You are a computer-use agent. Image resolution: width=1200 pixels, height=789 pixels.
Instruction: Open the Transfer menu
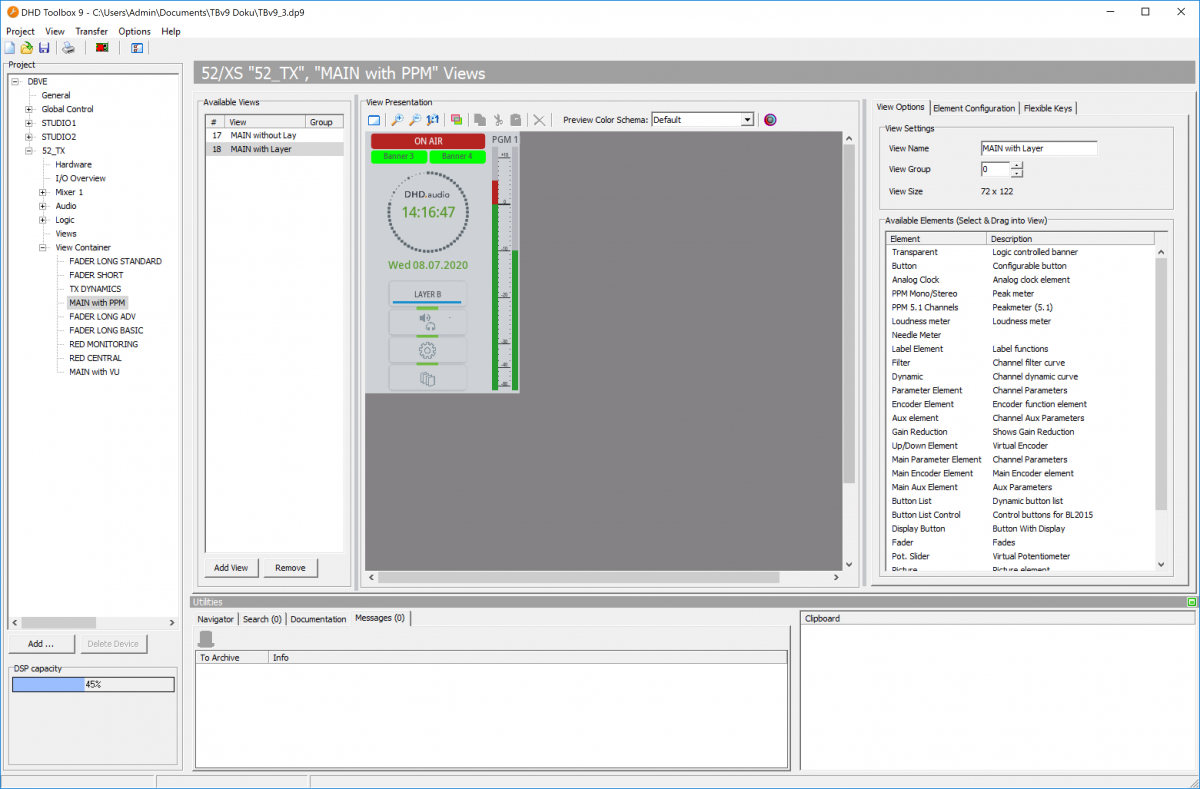[x=91, y=31]
